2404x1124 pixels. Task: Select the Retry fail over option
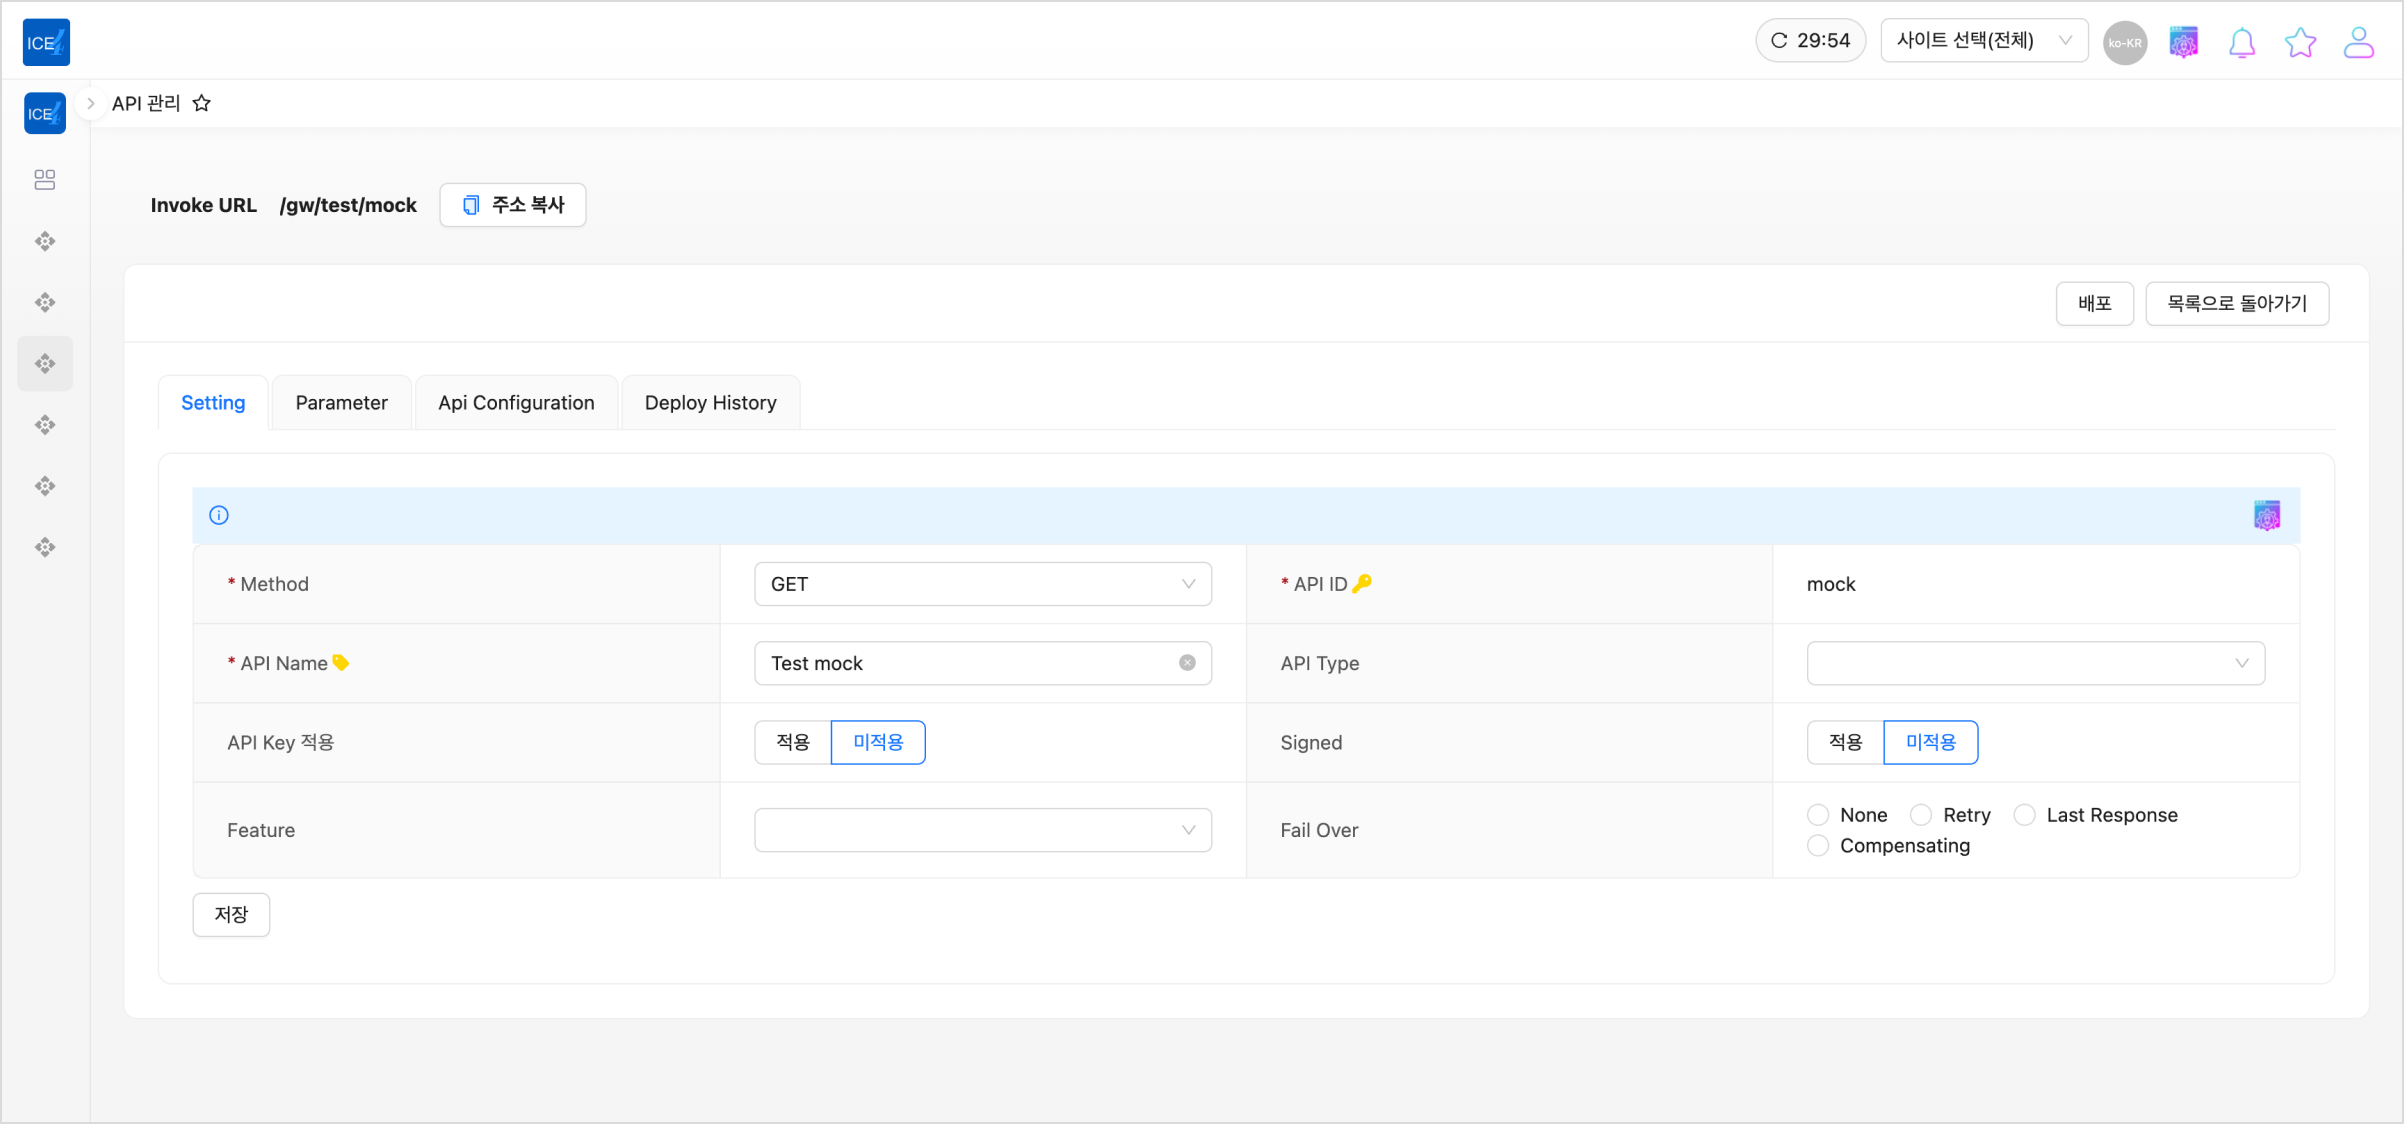(x=1921, y=815)
